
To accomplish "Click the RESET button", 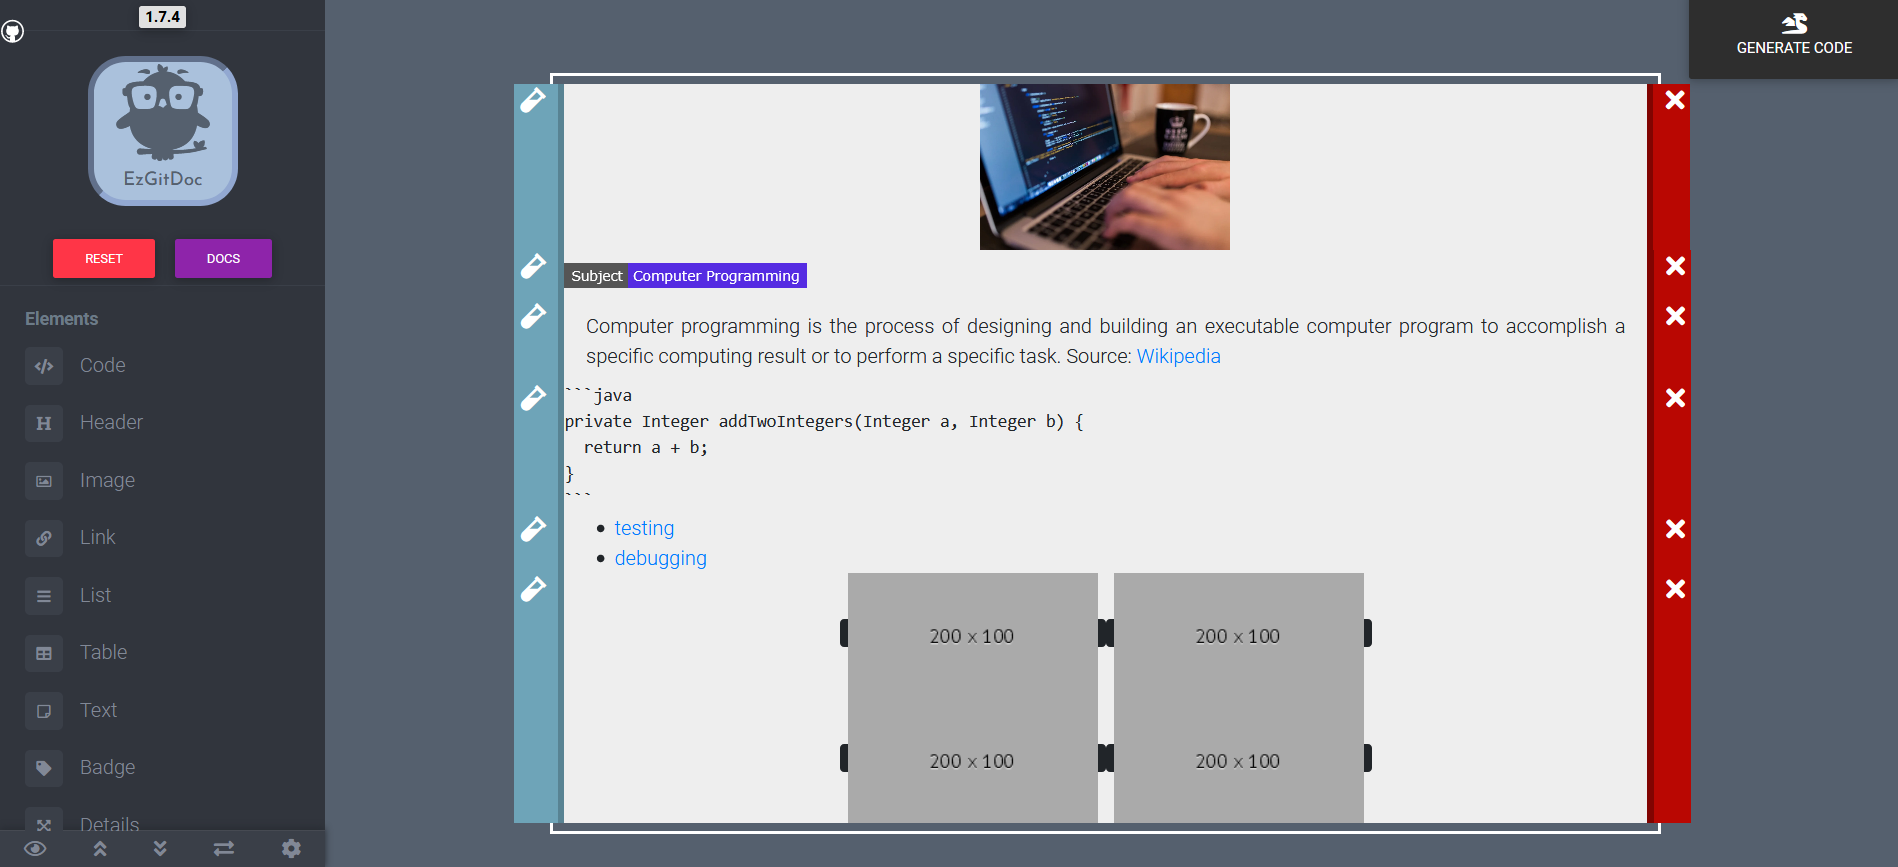I will pyautogui.click(x=104, y=258).
